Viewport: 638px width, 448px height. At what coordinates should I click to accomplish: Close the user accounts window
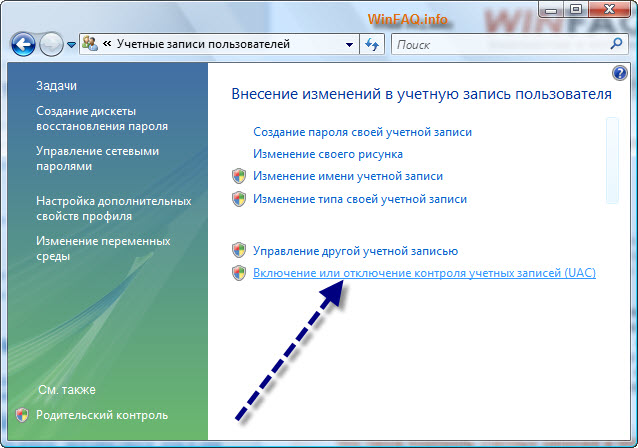click(609, 10)
